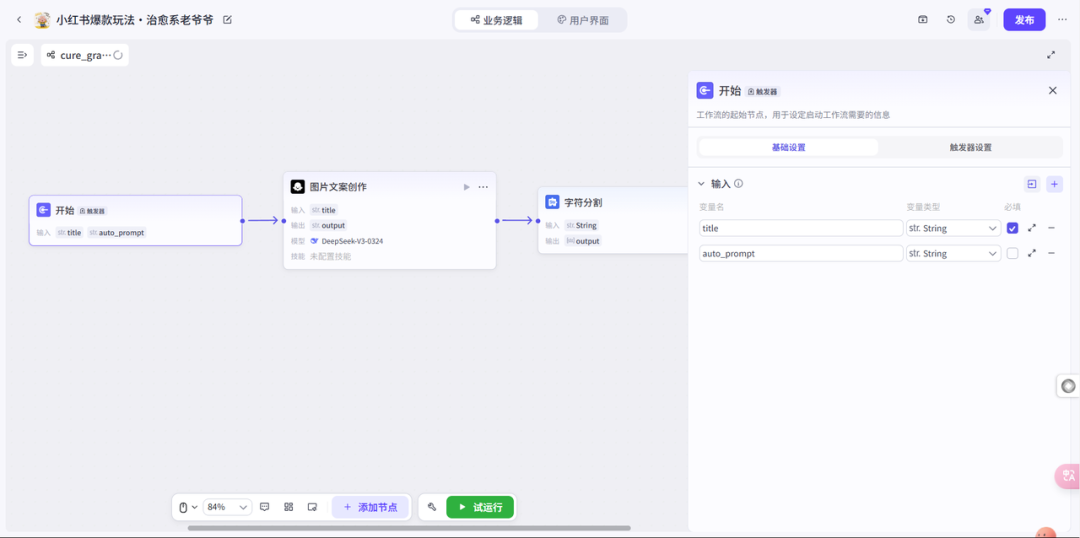1080x538 pixels.
Task: Select the cure_gra workflow tab
Action: click(85, 55)
